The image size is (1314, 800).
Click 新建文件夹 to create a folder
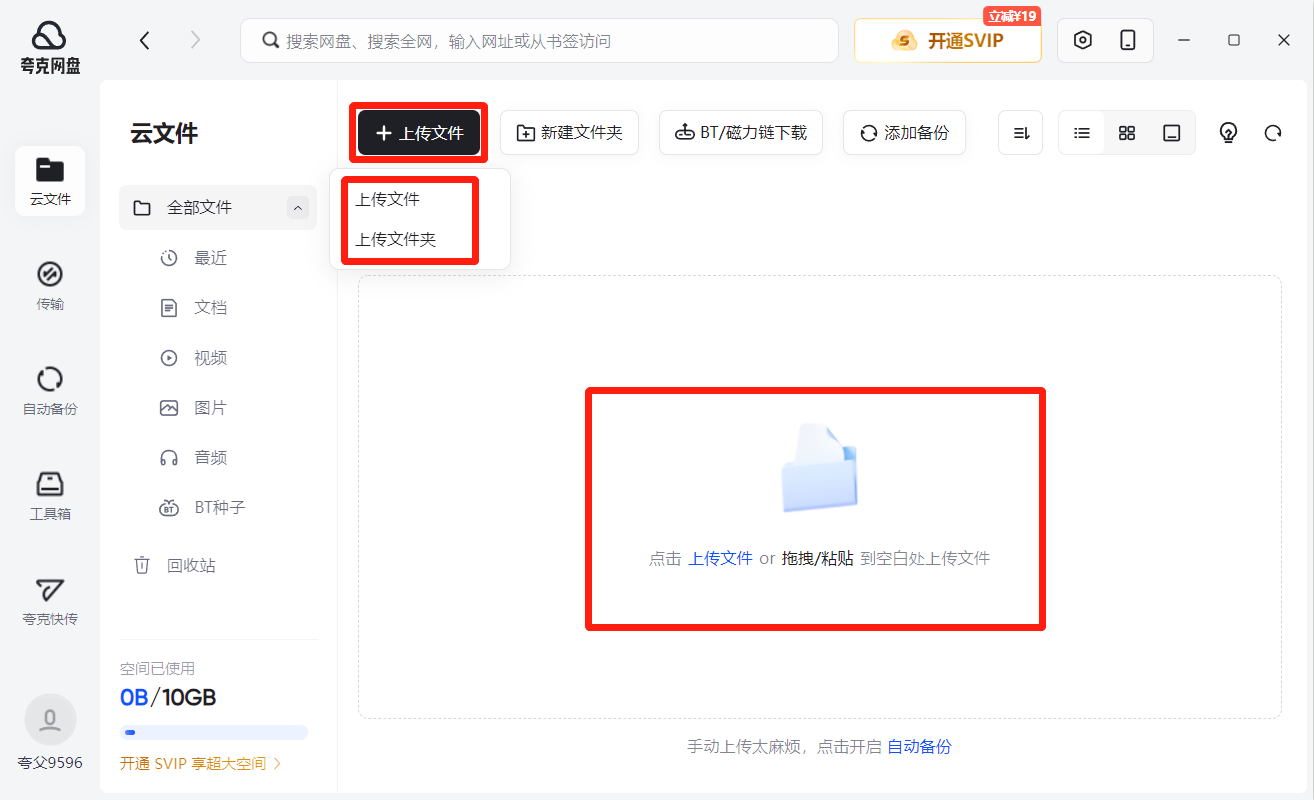(x=569, y=133)
